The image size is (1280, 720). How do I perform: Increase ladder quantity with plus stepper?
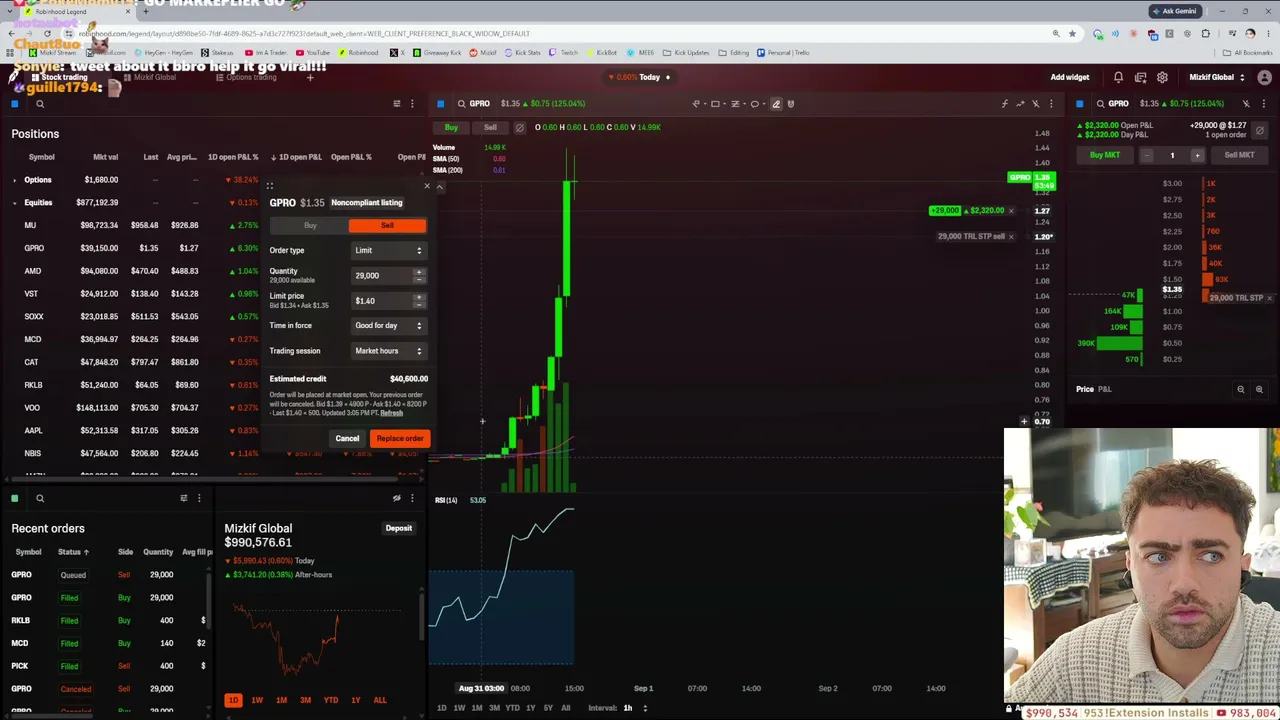click(x=1197, y=155)
